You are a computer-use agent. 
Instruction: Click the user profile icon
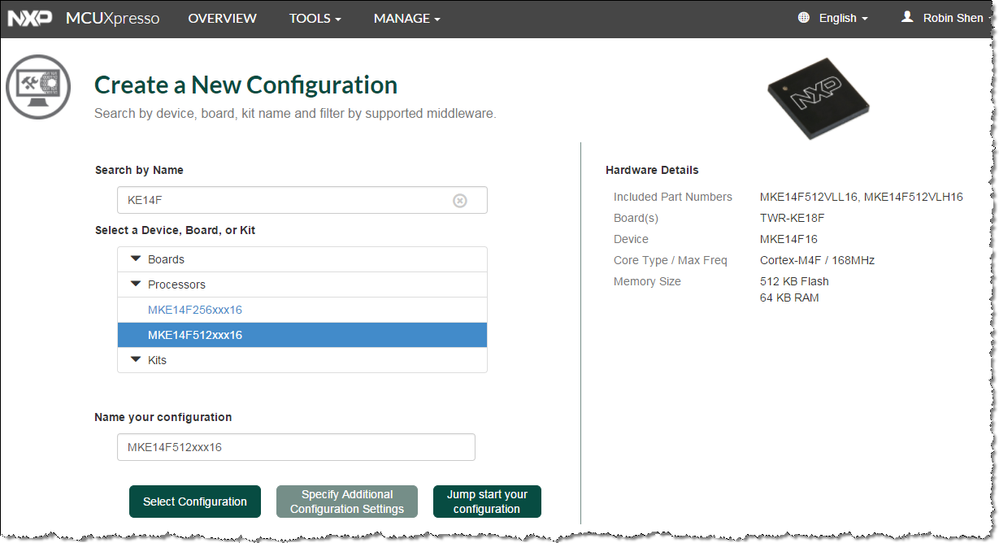tap(907, 17)
